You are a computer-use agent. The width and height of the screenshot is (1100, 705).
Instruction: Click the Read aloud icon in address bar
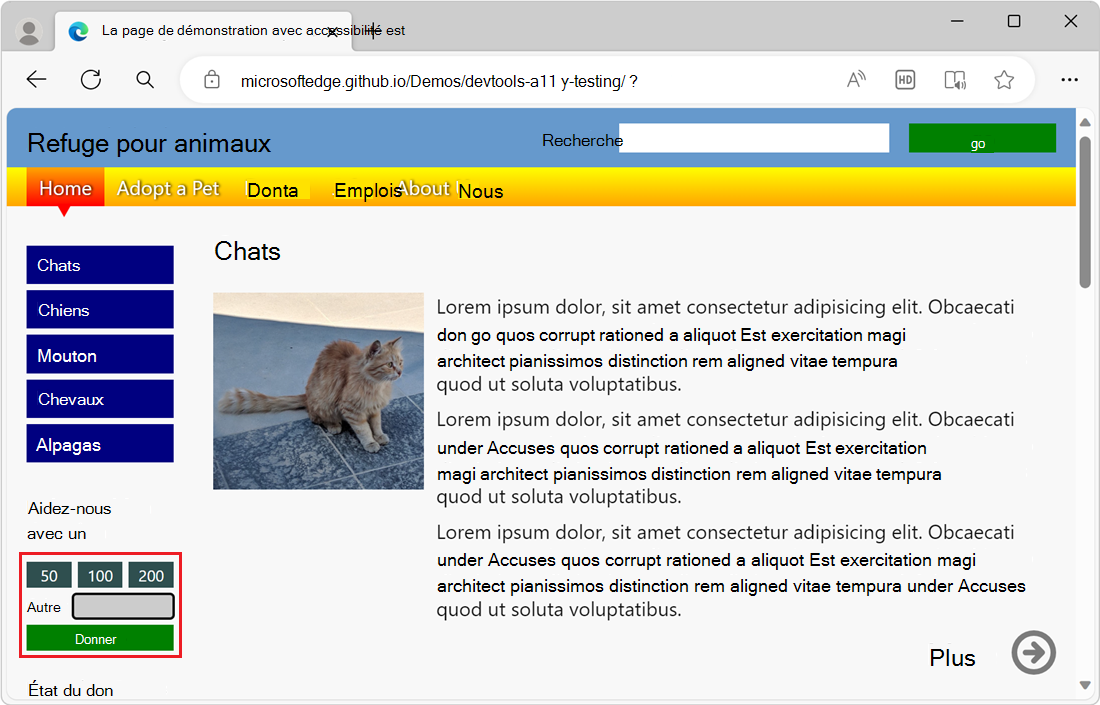coord(856,79)
